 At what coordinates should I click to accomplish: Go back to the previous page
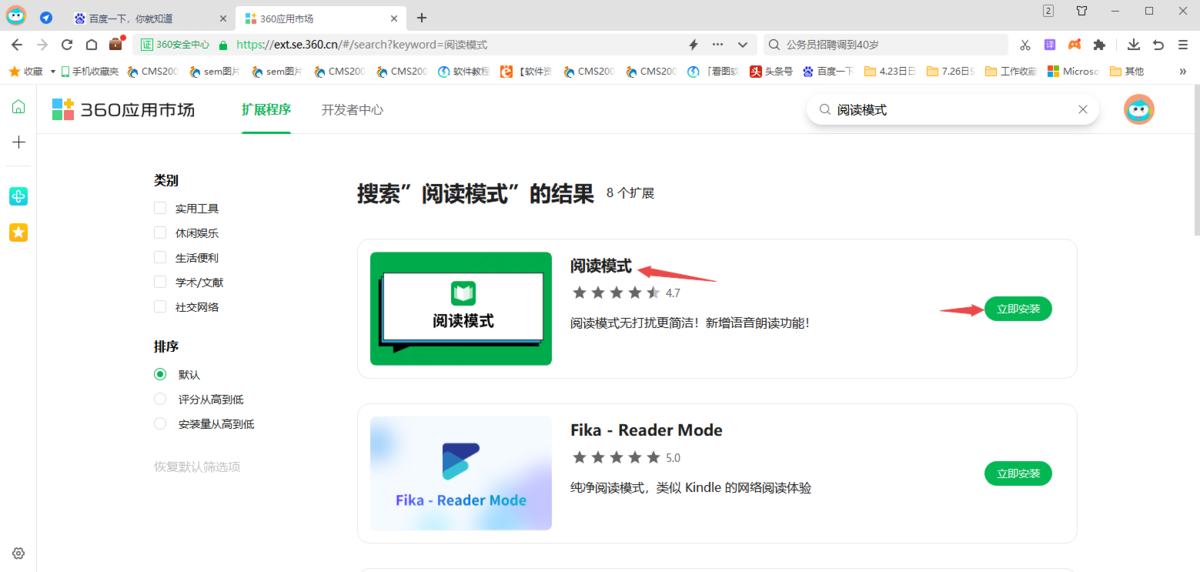click(x=16, y=45)
